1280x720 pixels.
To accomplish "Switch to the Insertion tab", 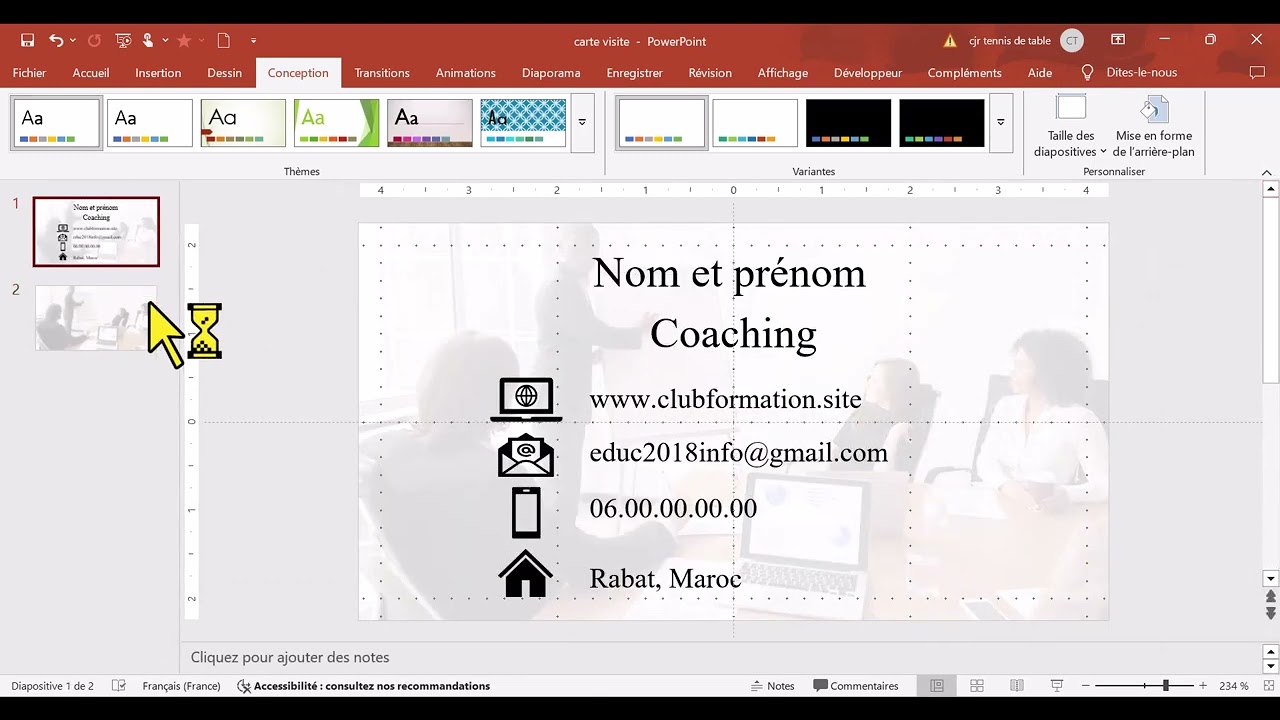I will 158,72.
